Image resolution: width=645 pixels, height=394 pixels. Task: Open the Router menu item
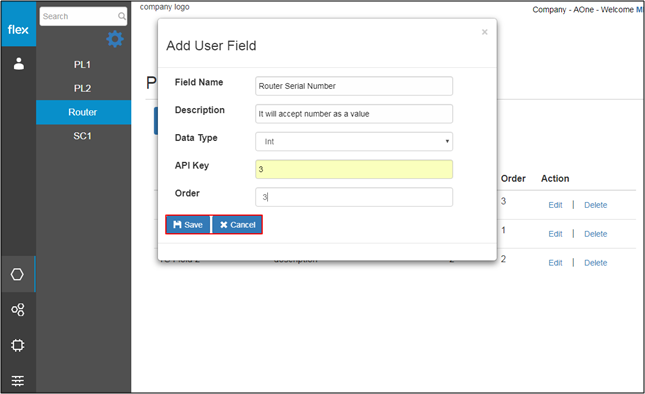click(x=83, y=112)
